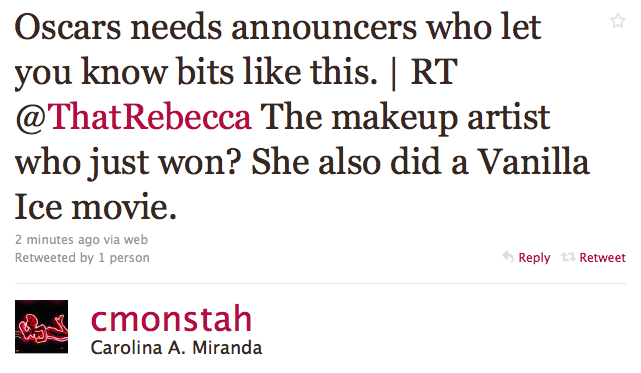The width and height of the screenshot is (641, 373).
Task: Click the retweet arrows icon
Action: (x=568, y=257)
